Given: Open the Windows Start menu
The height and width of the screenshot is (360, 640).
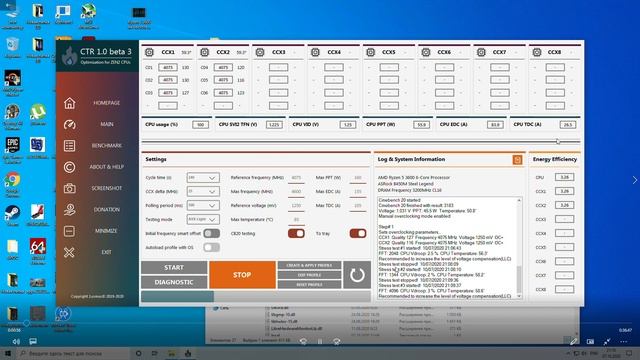Looking at the screenshot, I should tap(7, 353).
